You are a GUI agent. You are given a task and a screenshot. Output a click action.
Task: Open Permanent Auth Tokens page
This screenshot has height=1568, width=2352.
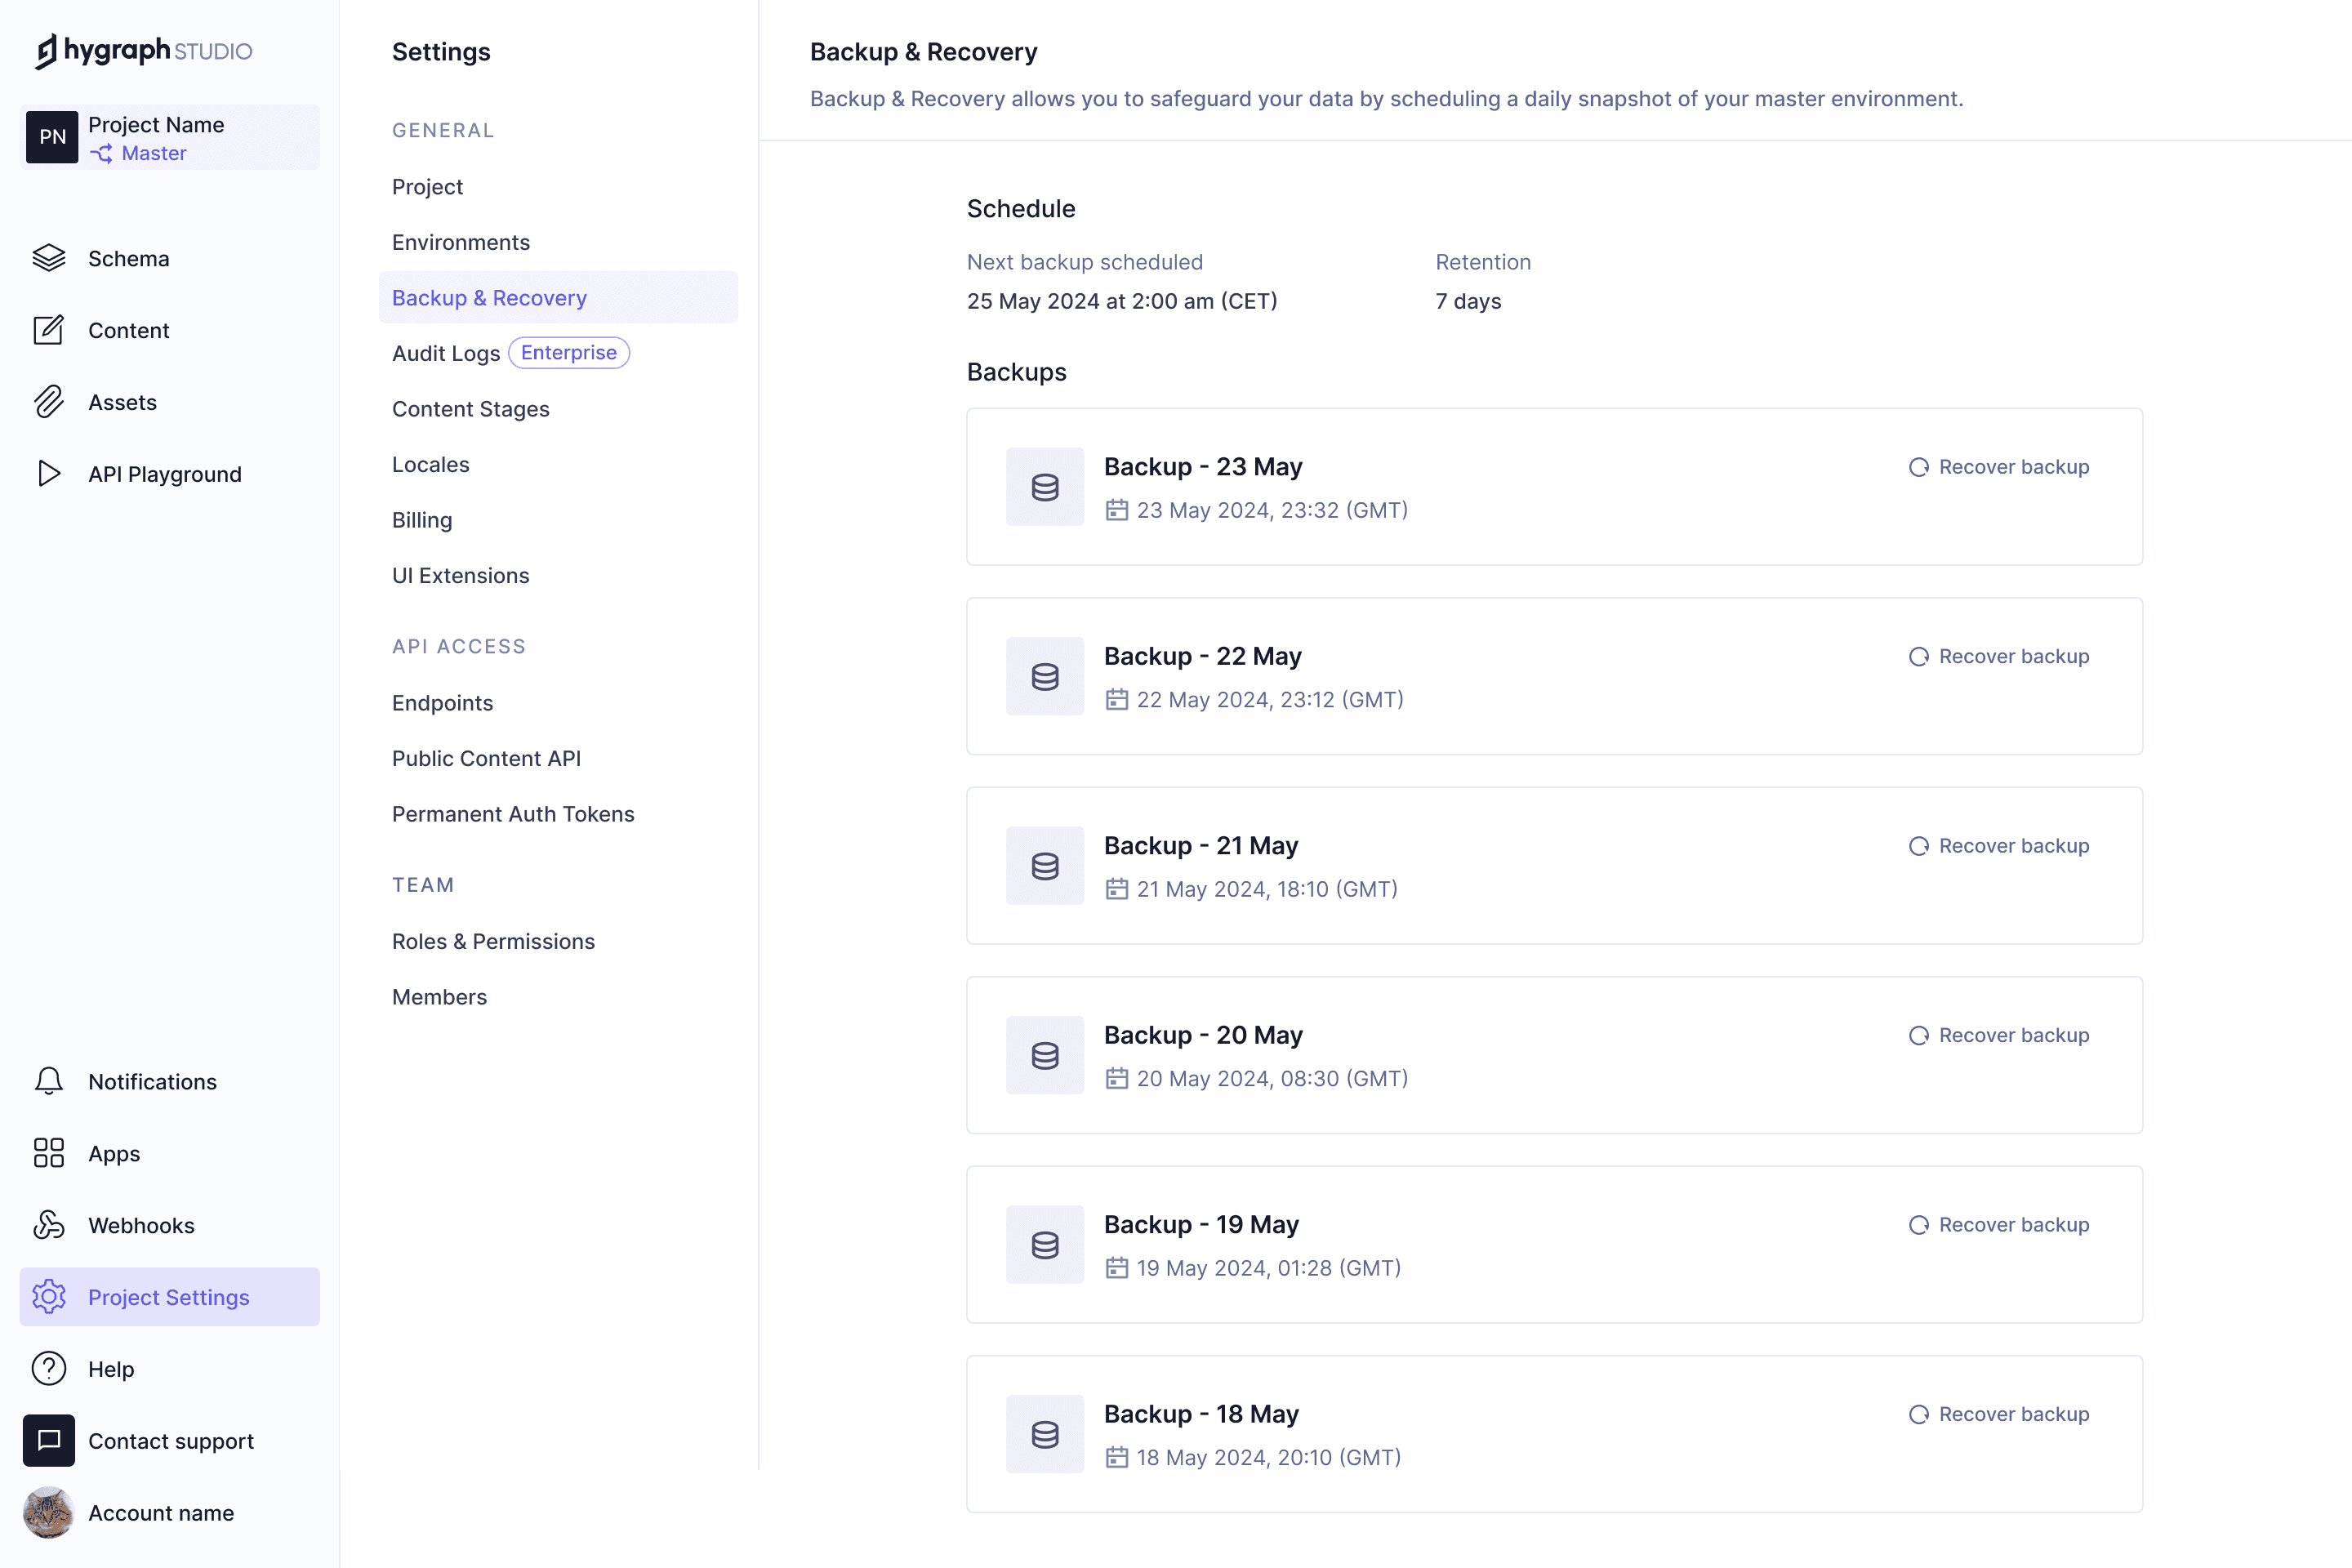pos(513,814)
